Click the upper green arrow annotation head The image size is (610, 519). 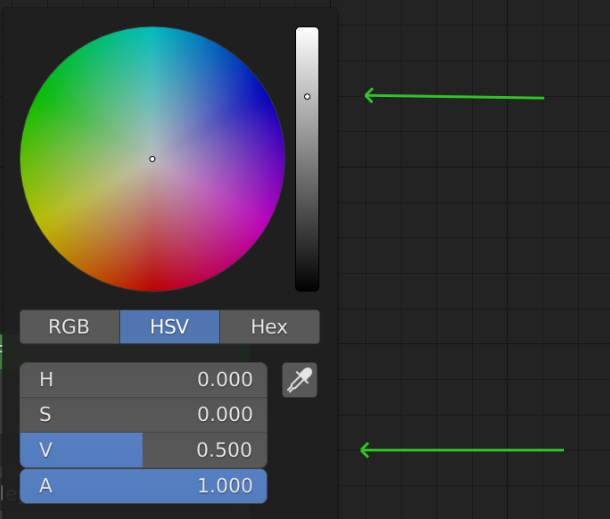[x=369, y=95]
